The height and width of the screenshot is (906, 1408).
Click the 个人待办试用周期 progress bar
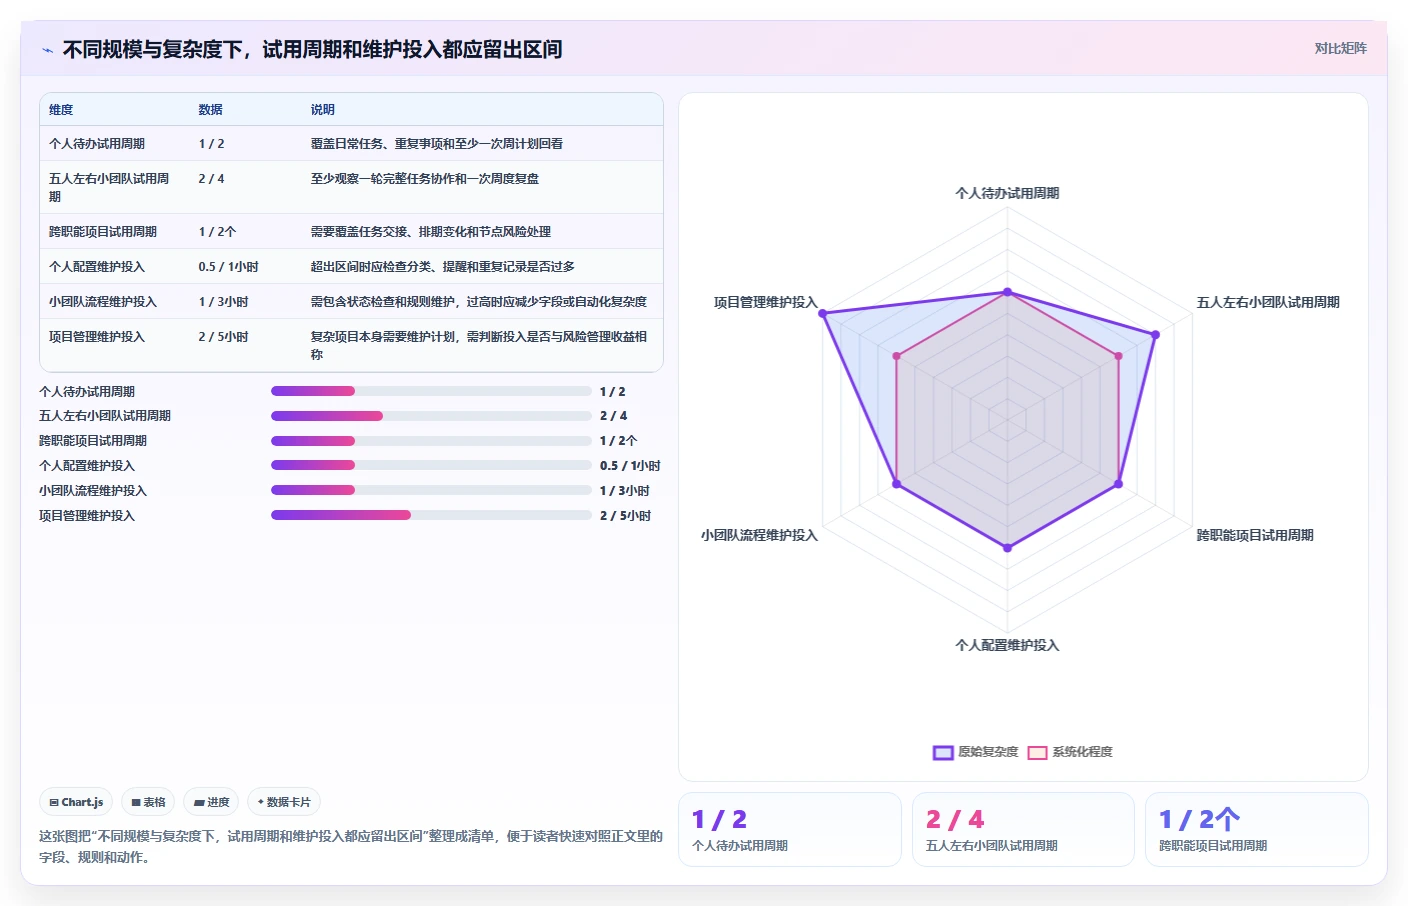click(431, 391)
